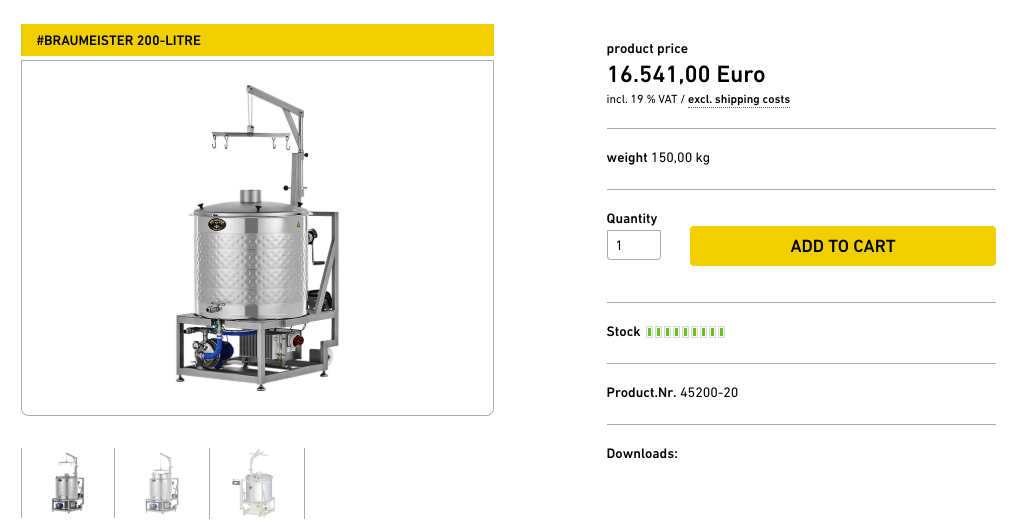1018x530 pixels.
Task: Click the product number 45200-20
Action: pos(709,393)
